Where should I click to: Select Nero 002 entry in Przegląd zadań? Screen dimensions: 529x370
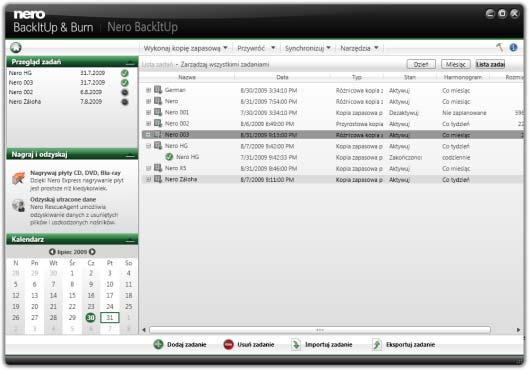pyautogui.click(x=69, y=92)
